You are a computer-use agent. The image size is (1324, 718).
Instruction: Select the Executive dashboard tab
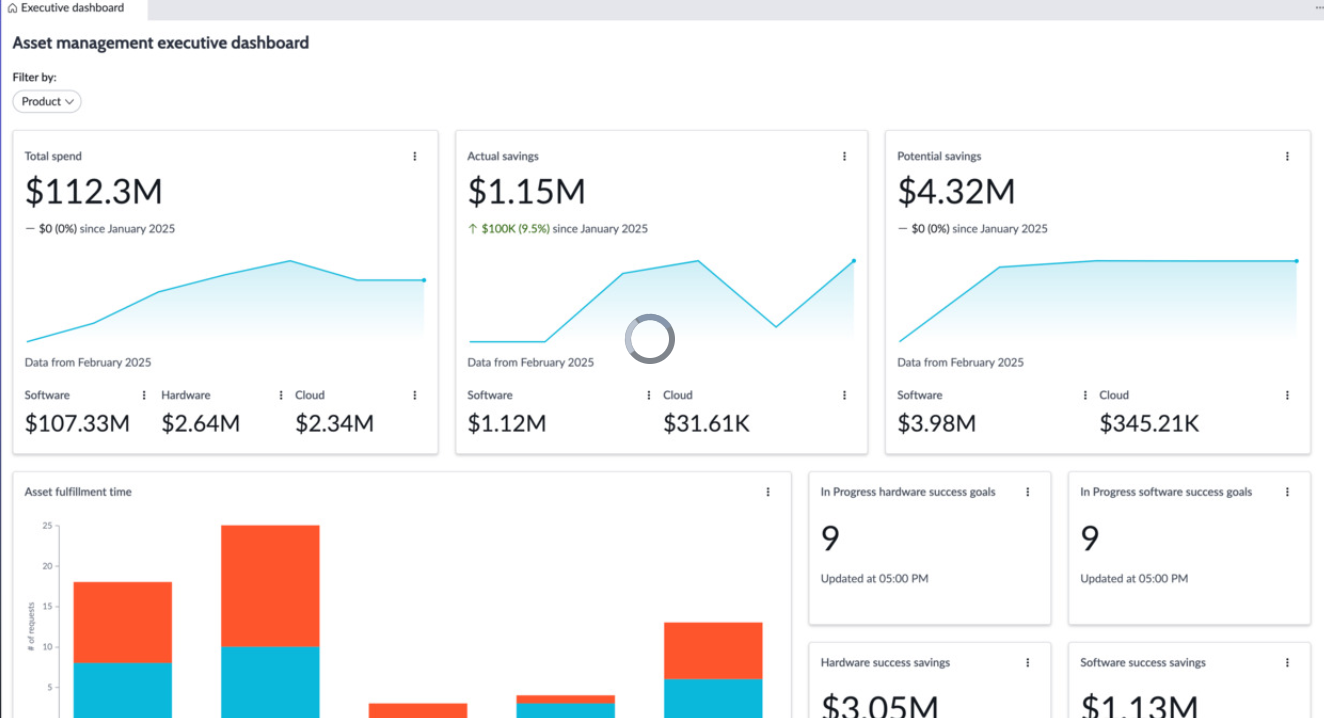(72, 8)
